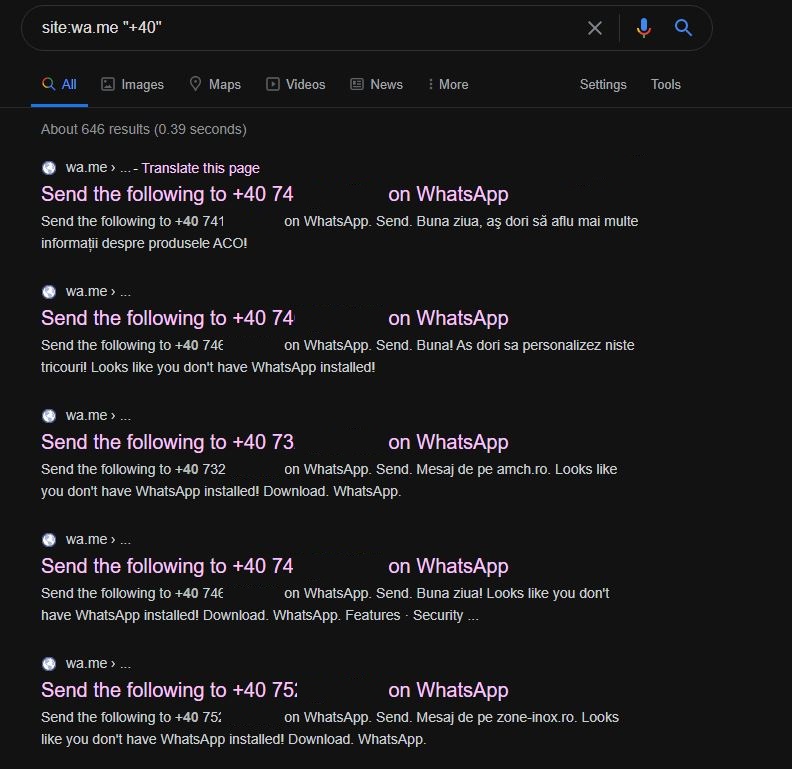Click the globe favicon of the zone-inox.ro result

[49, 663]
